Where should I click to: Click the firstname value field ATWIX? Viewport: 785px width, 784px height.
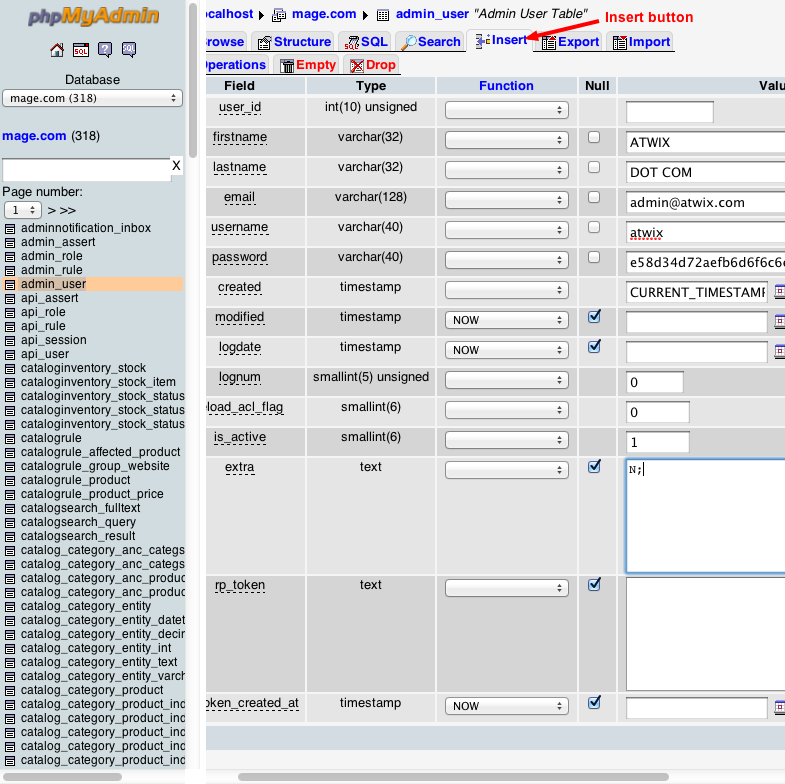705,143
